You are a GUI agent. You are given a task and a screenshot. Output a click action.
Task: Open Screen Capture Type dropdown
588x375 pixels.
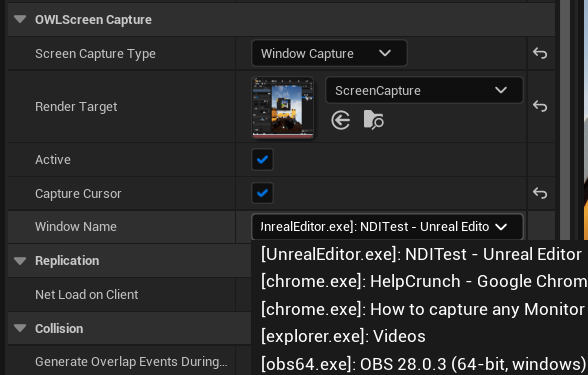[329, 53]
